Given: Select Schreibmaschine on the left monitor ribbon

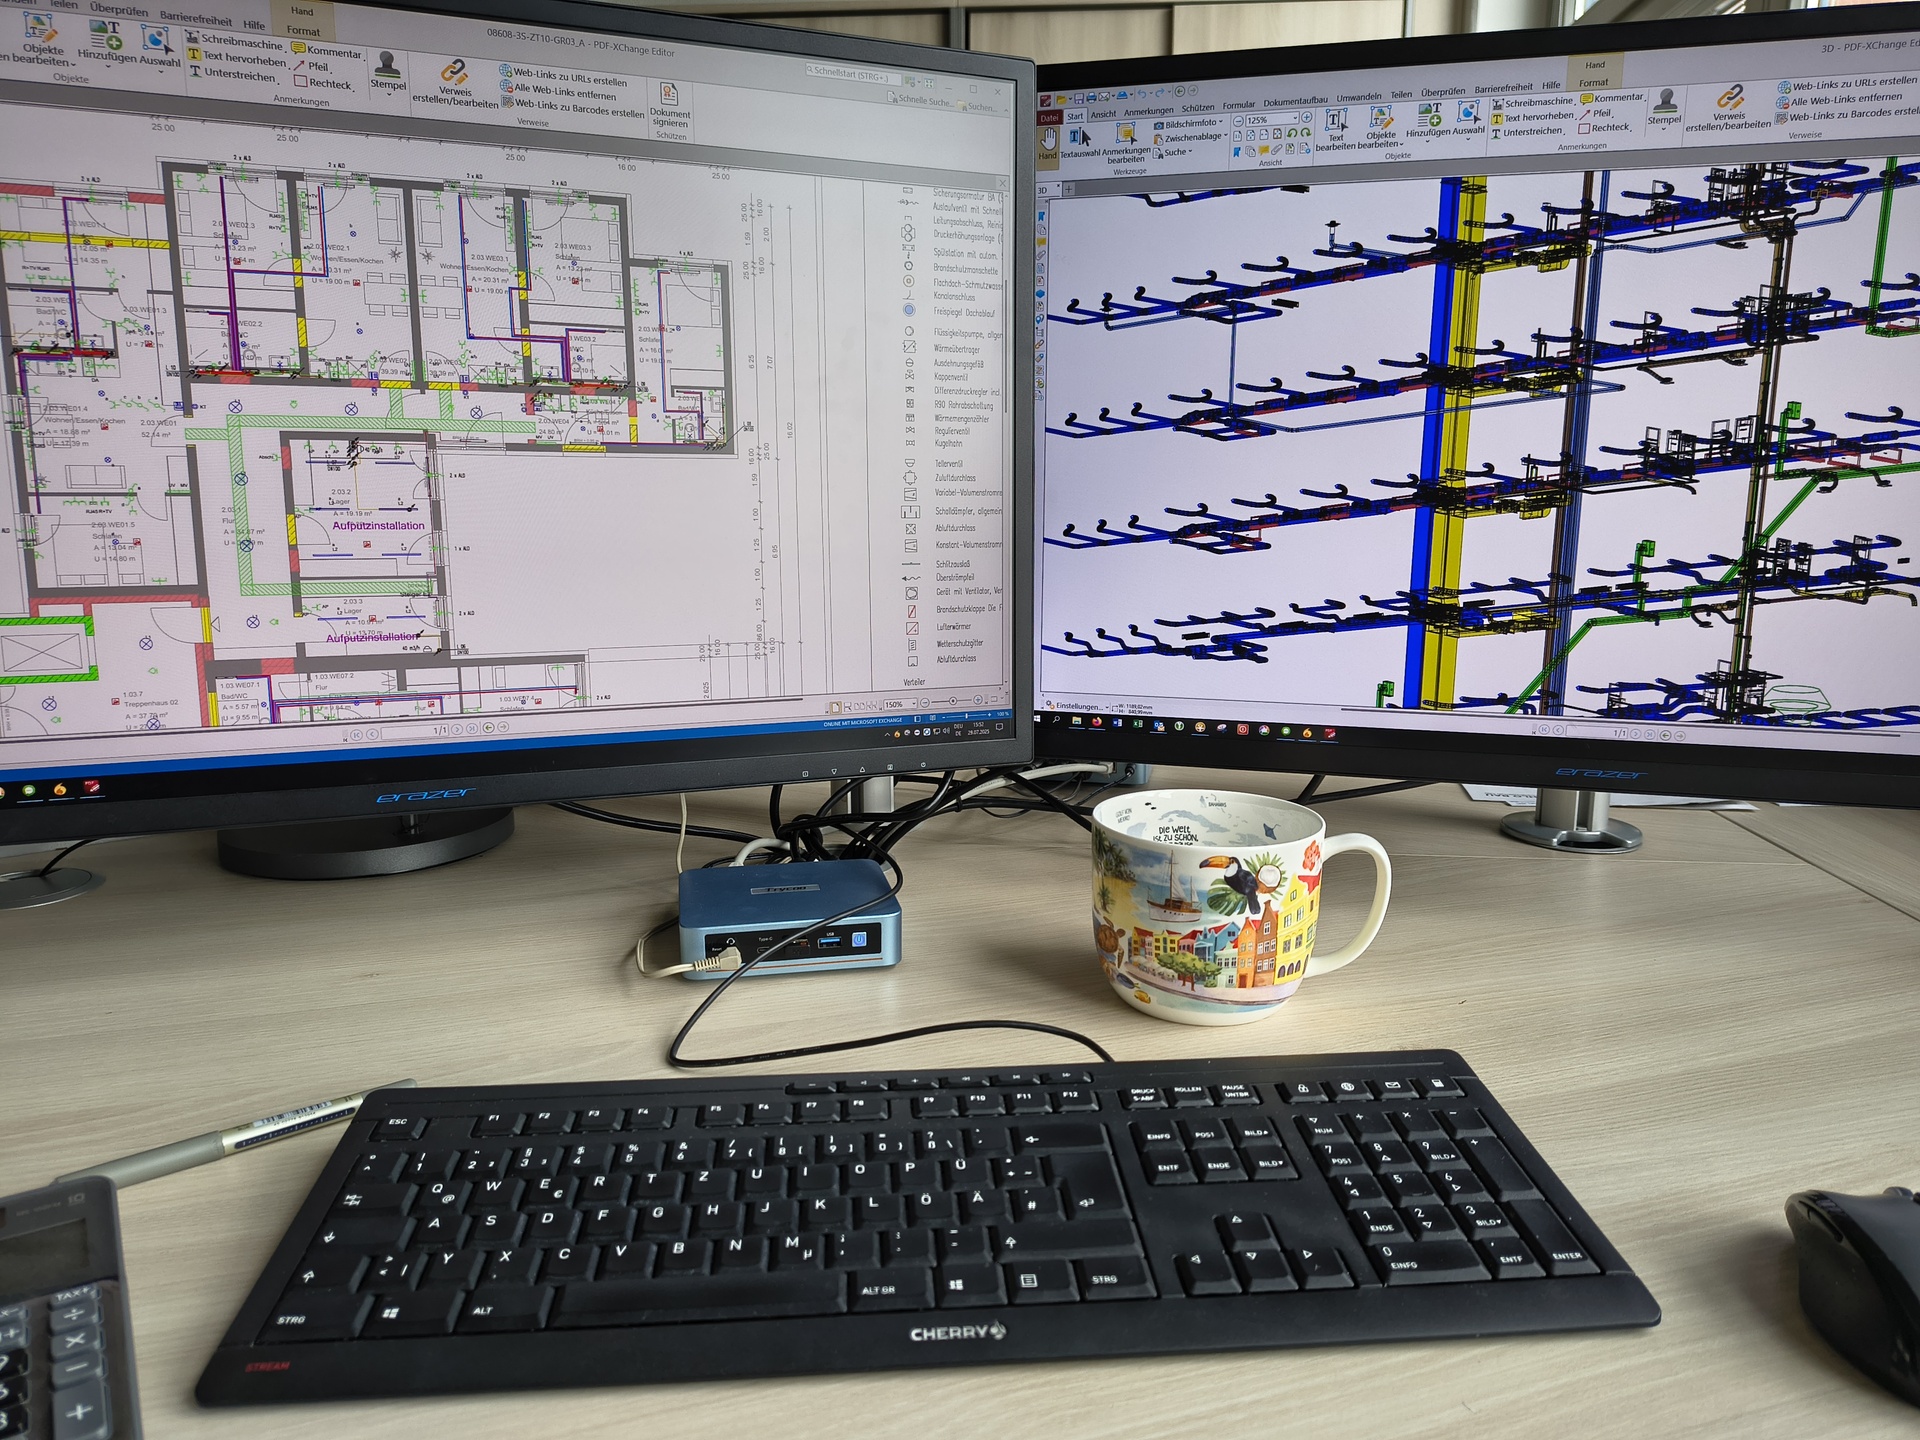Looking at the screenshot, I should [x=235, y=42].
